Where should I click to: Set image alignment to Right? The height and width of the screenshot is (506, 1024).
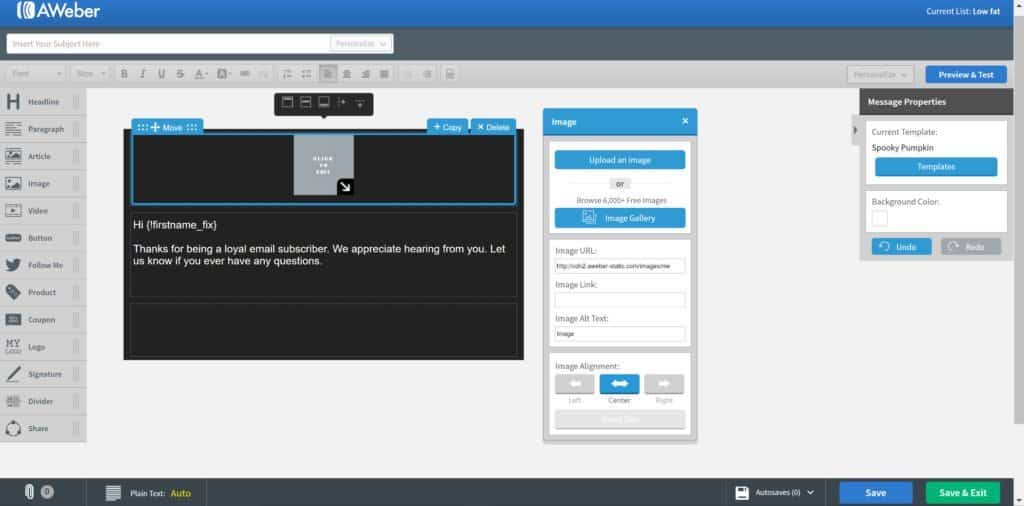tap(664, 384)
